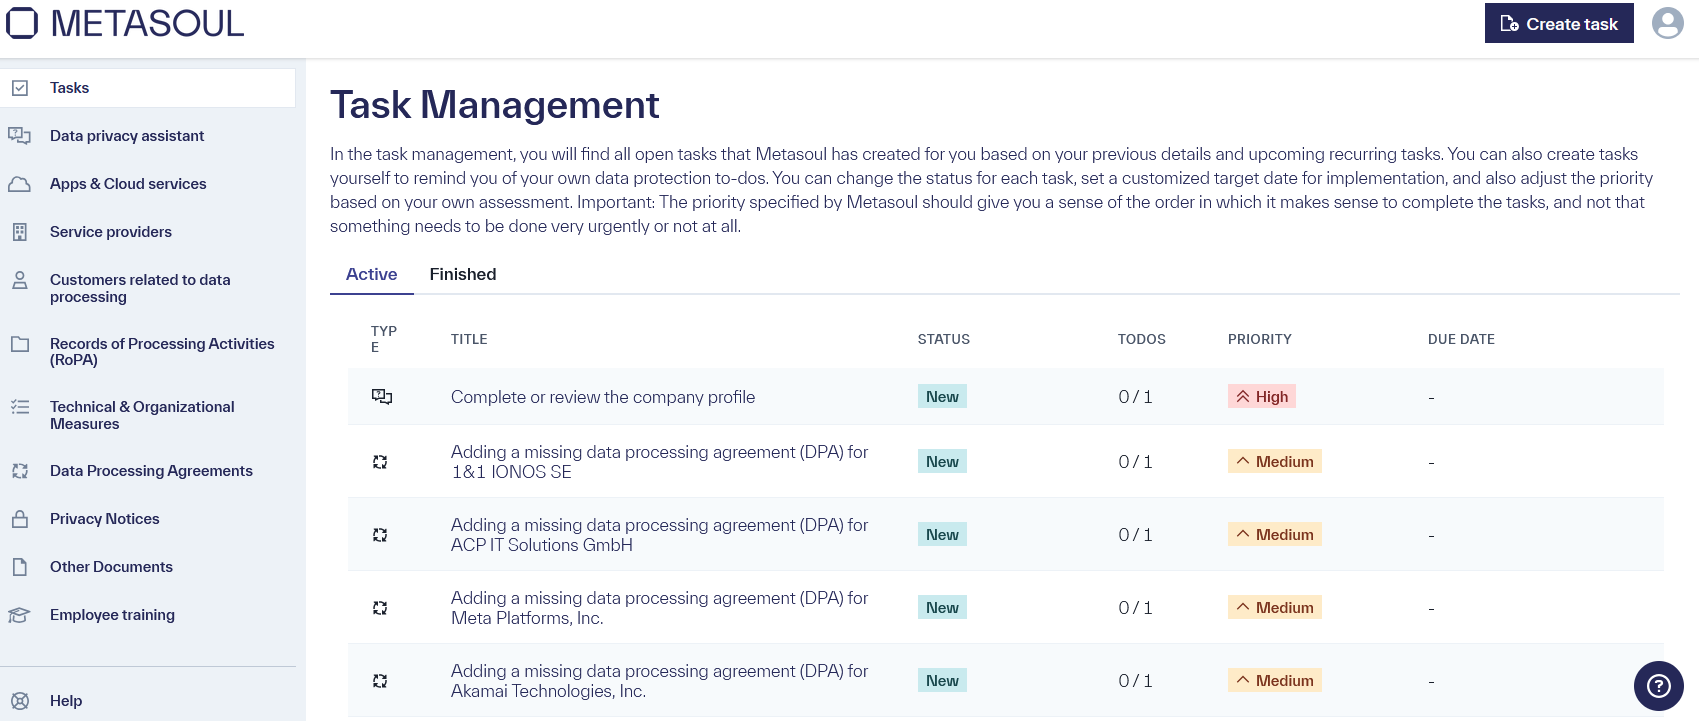Click the Metasoul logo

click(126, 23)
